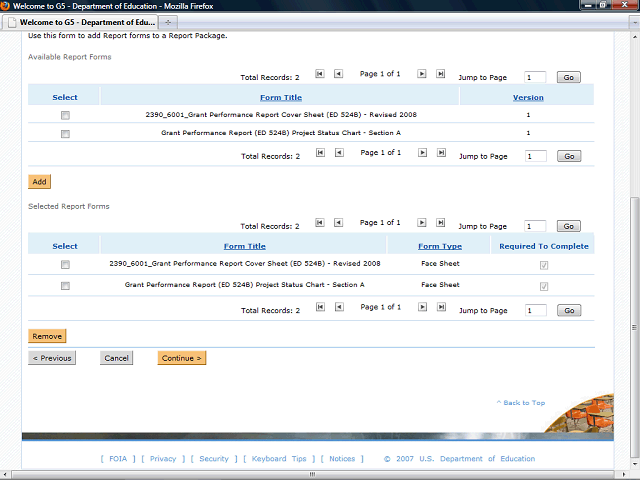The image size is (640, 480).
Task: Sort Available Forms by Form Title
Action: coord(281,98)
